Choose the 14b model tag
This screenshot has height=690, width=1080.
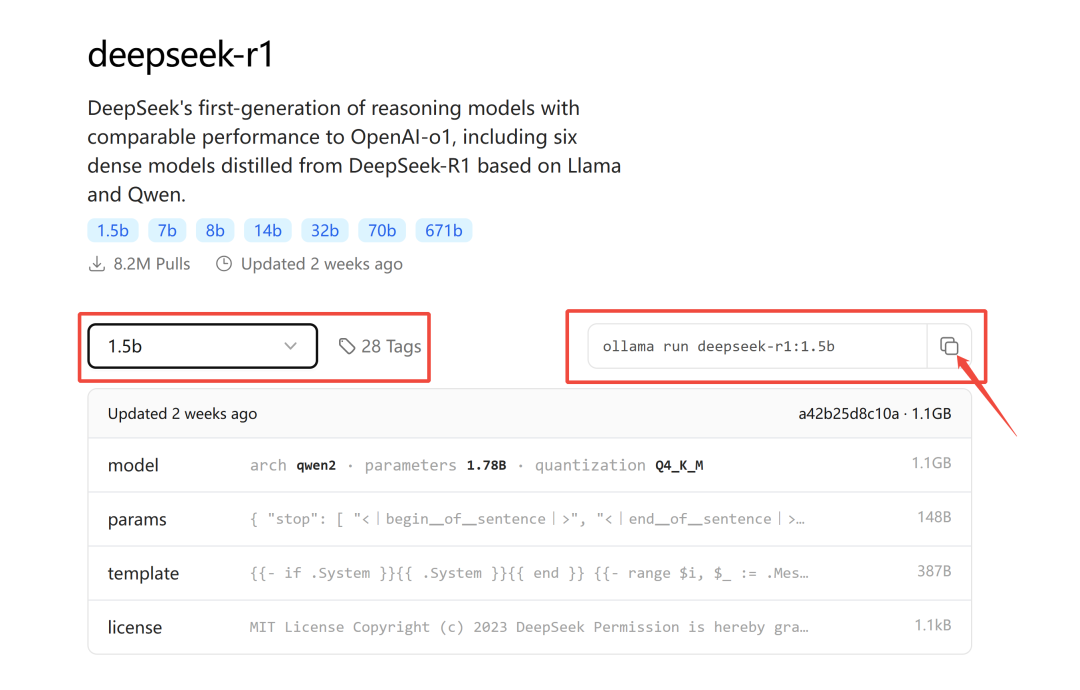pos(268,231)
